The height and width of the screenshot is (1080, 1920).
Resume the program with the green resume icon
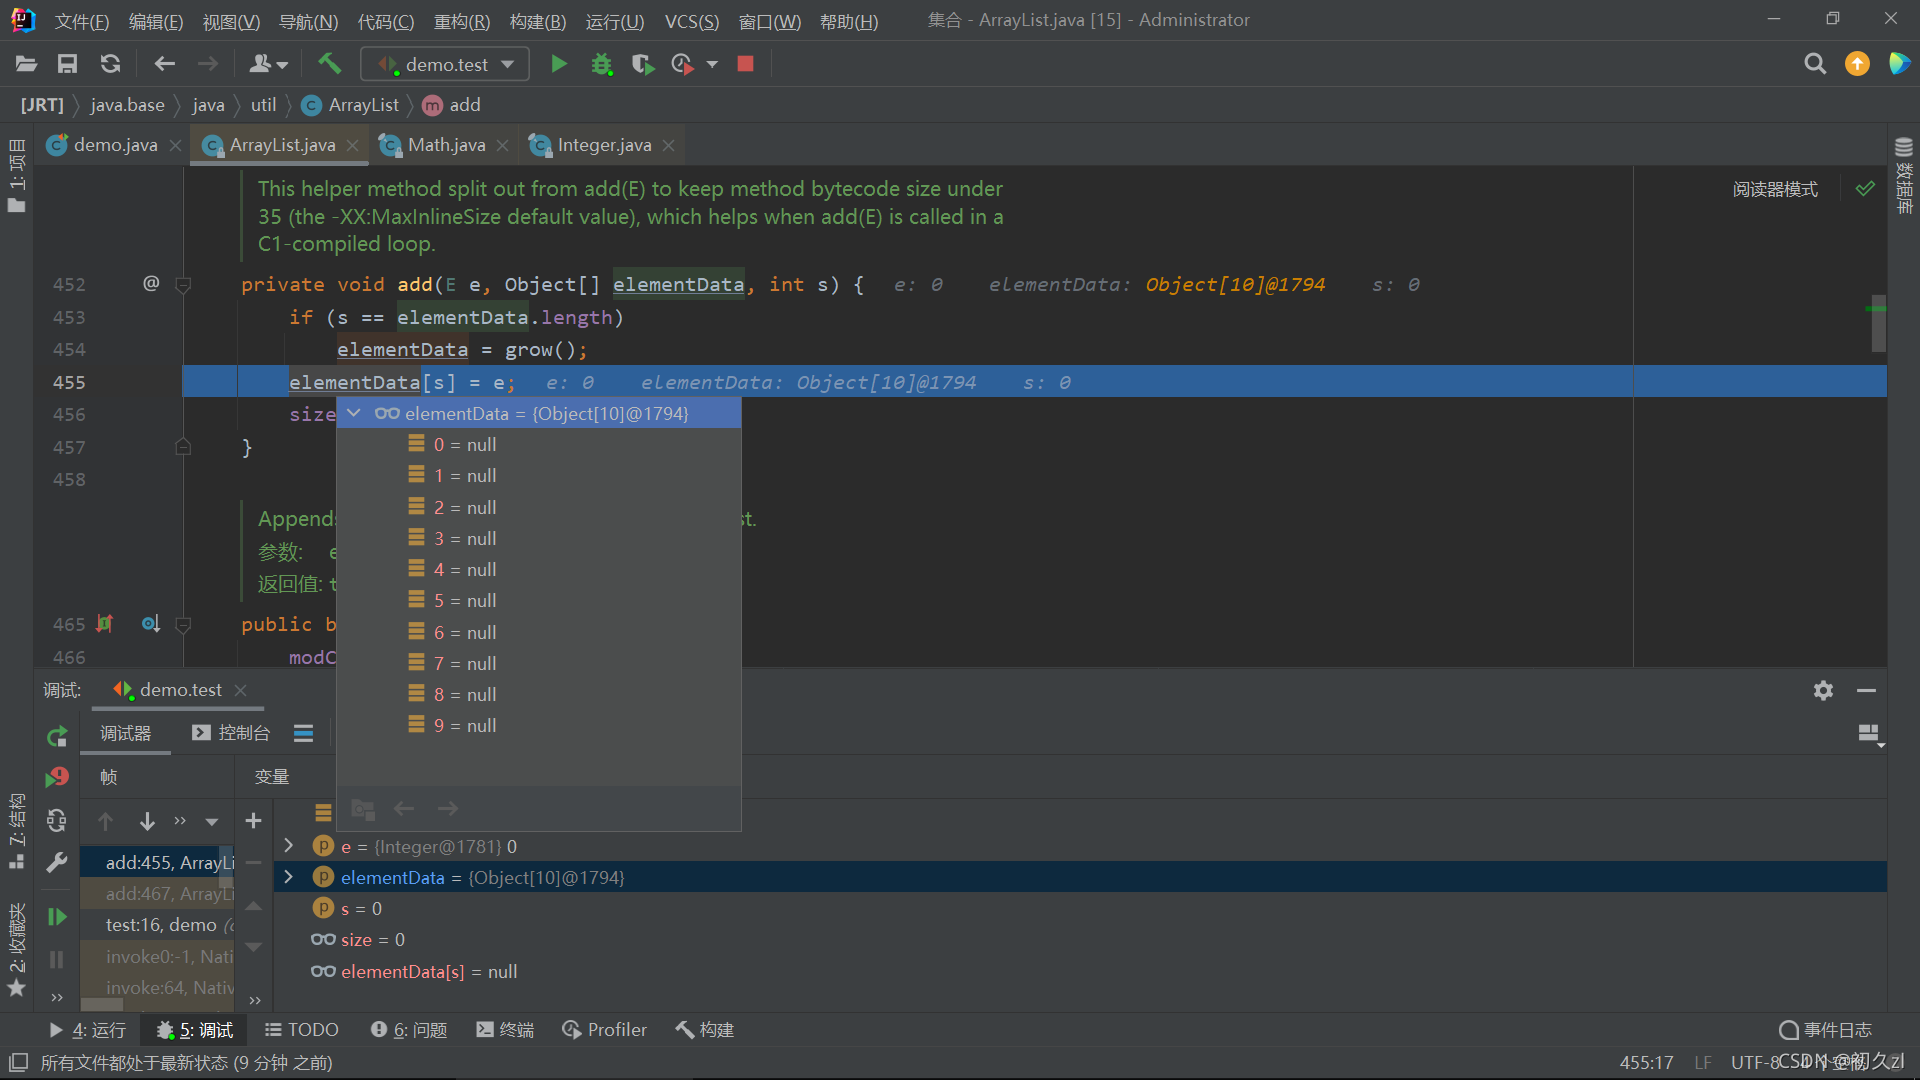click(57, 917)
